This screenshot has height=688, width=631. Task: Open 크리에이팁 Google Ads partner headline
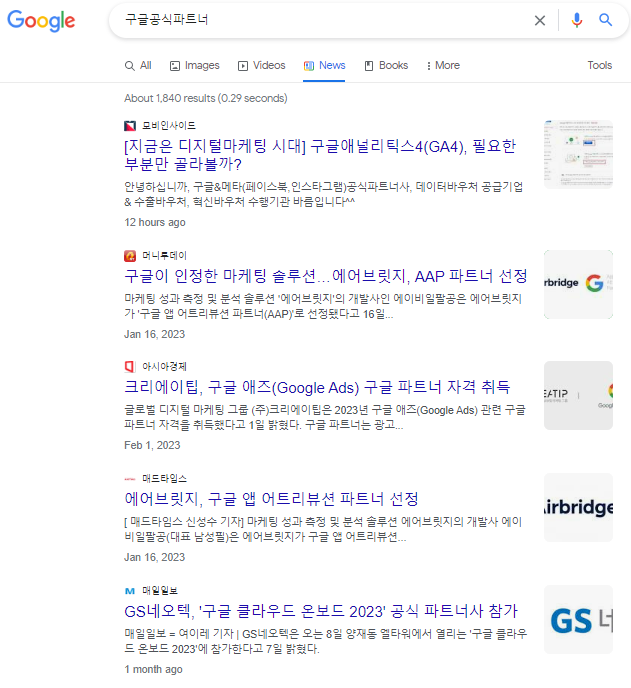point(317,387)
